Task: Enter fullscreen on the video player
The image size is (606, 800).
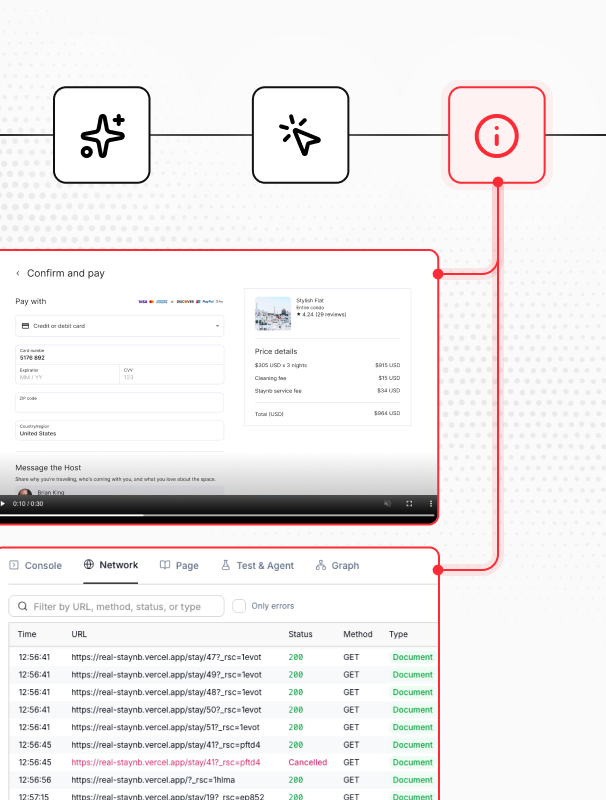Action: (x=409, y=504)
